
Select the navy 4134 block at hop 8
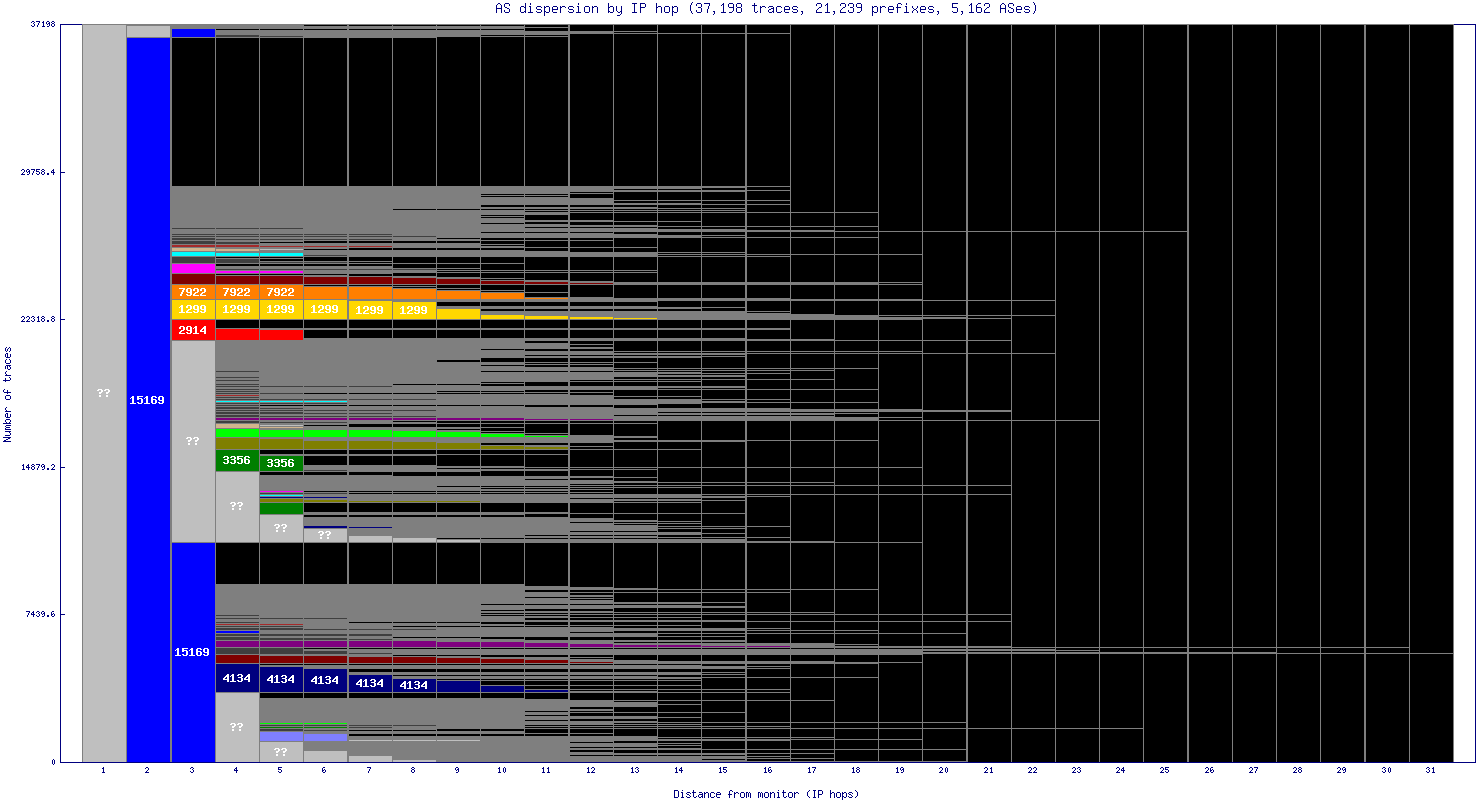click(x=413, y=685)
